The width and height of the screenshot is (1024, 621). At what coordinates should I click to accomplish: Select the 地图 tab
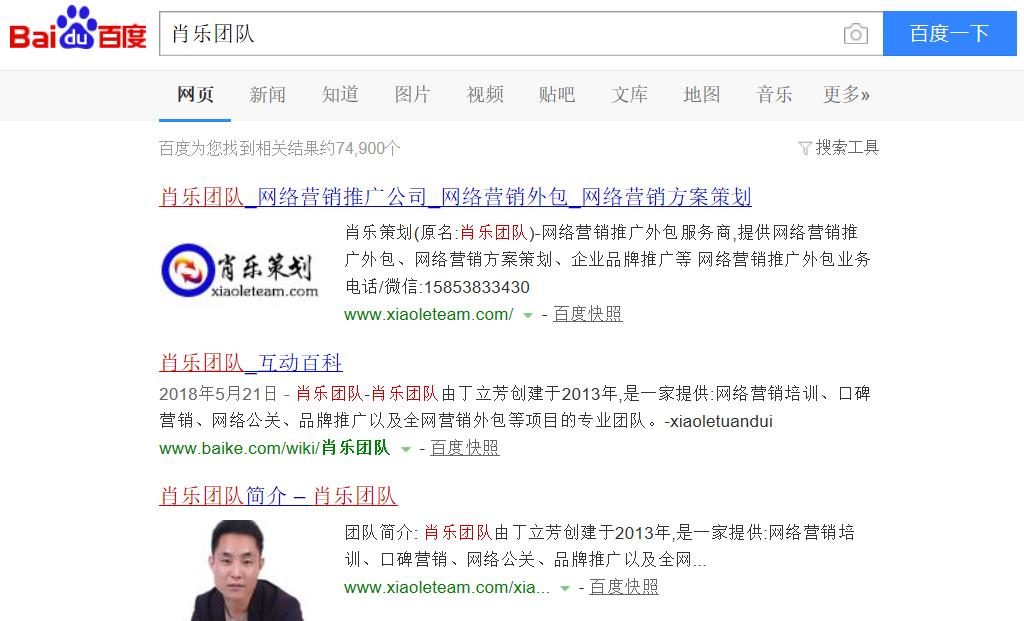pyautogui.click(x=701, y=95)
